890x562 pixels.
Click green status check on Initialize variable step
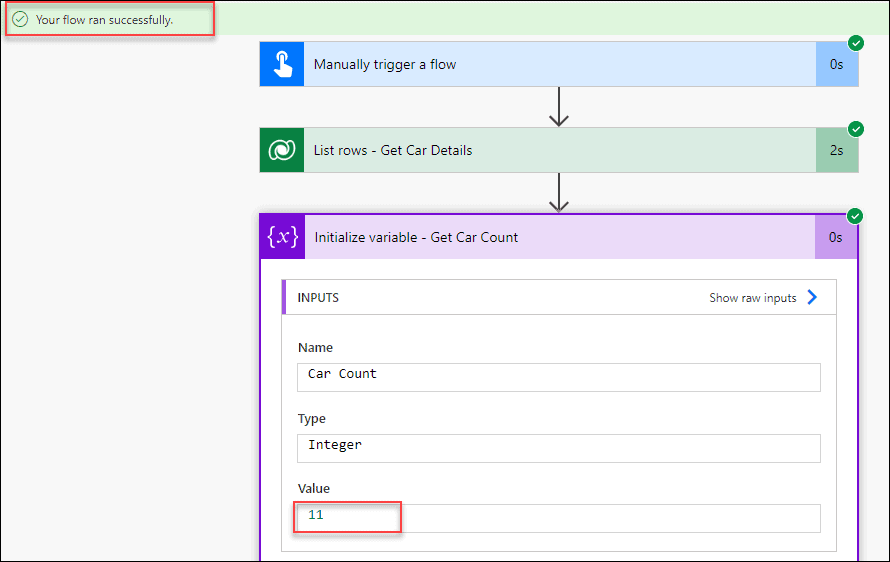(855, 216)
